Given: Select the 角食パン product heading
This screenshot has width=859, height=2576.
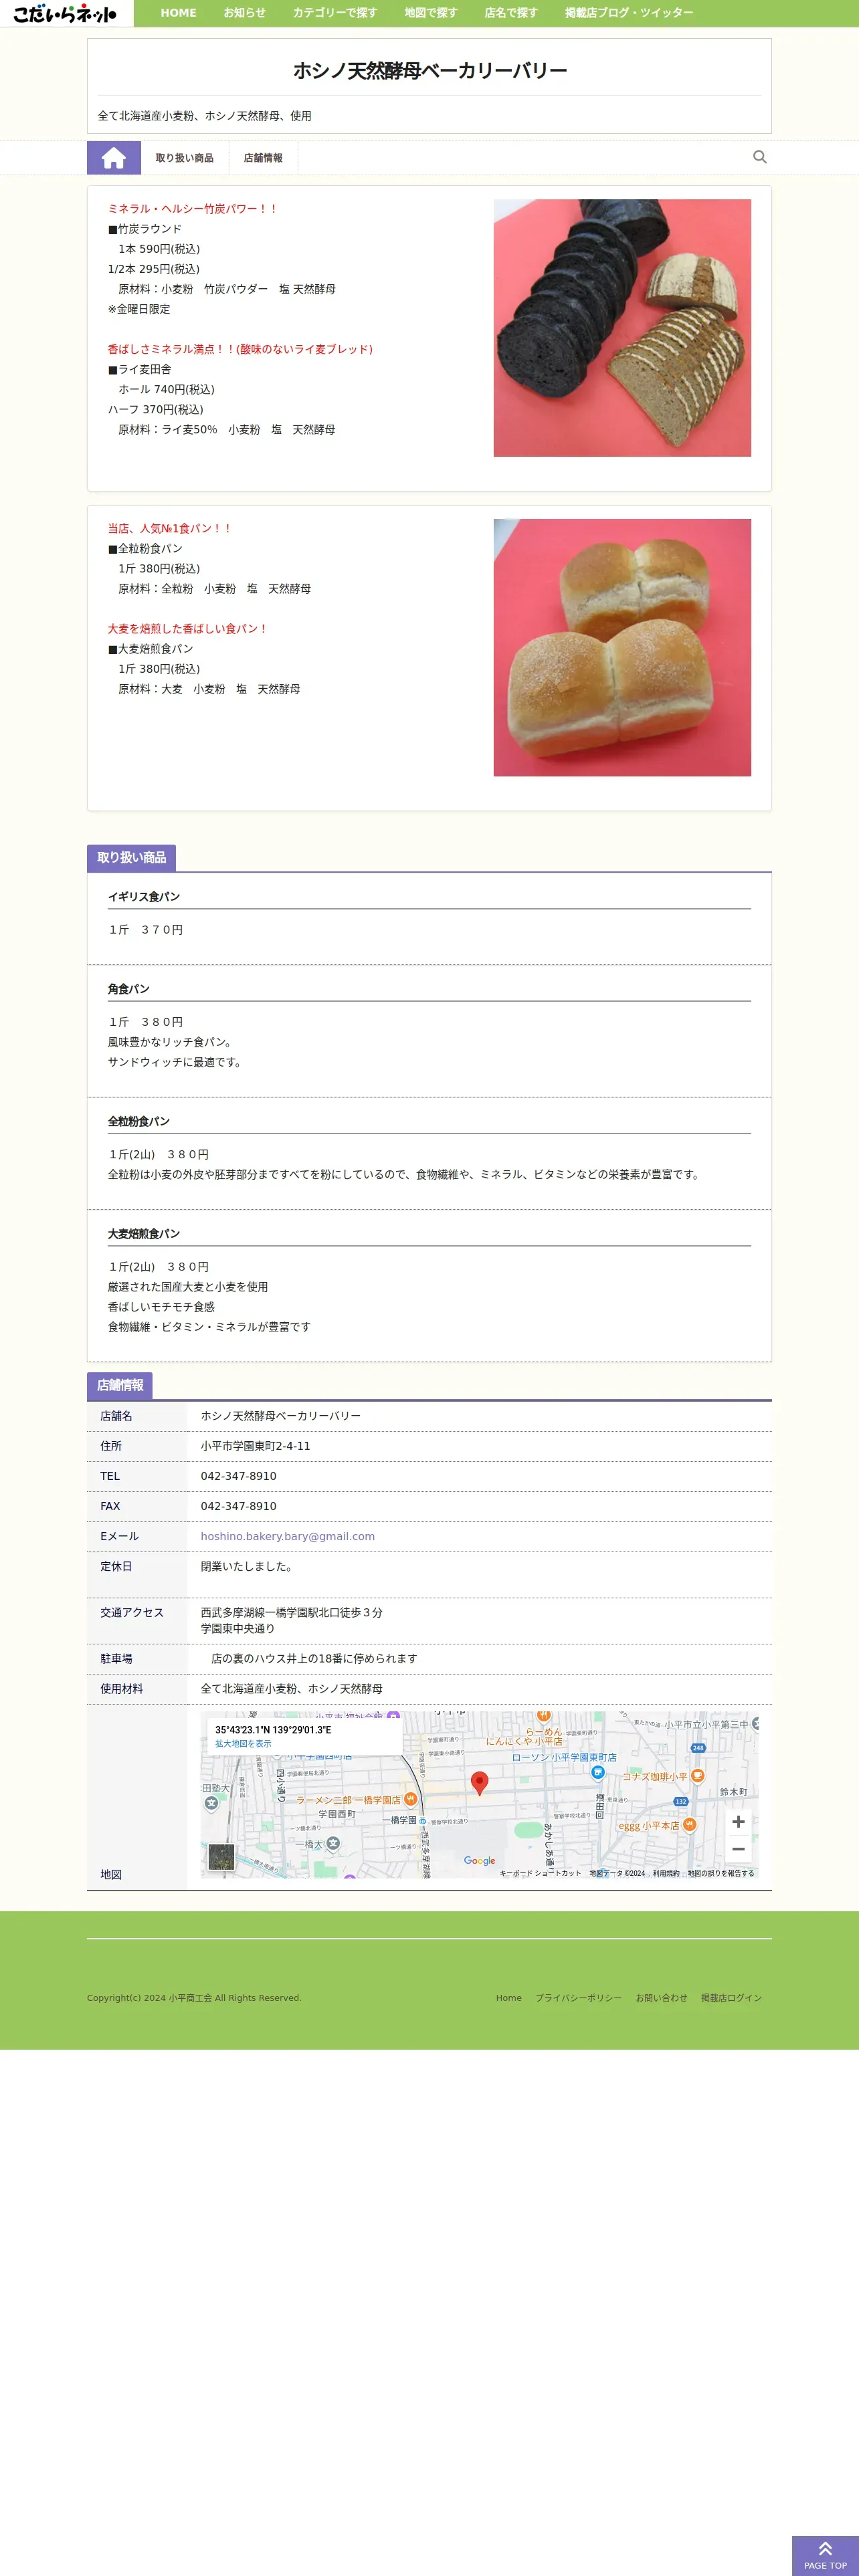Looking at the screenshot, I should coord(129,989).
